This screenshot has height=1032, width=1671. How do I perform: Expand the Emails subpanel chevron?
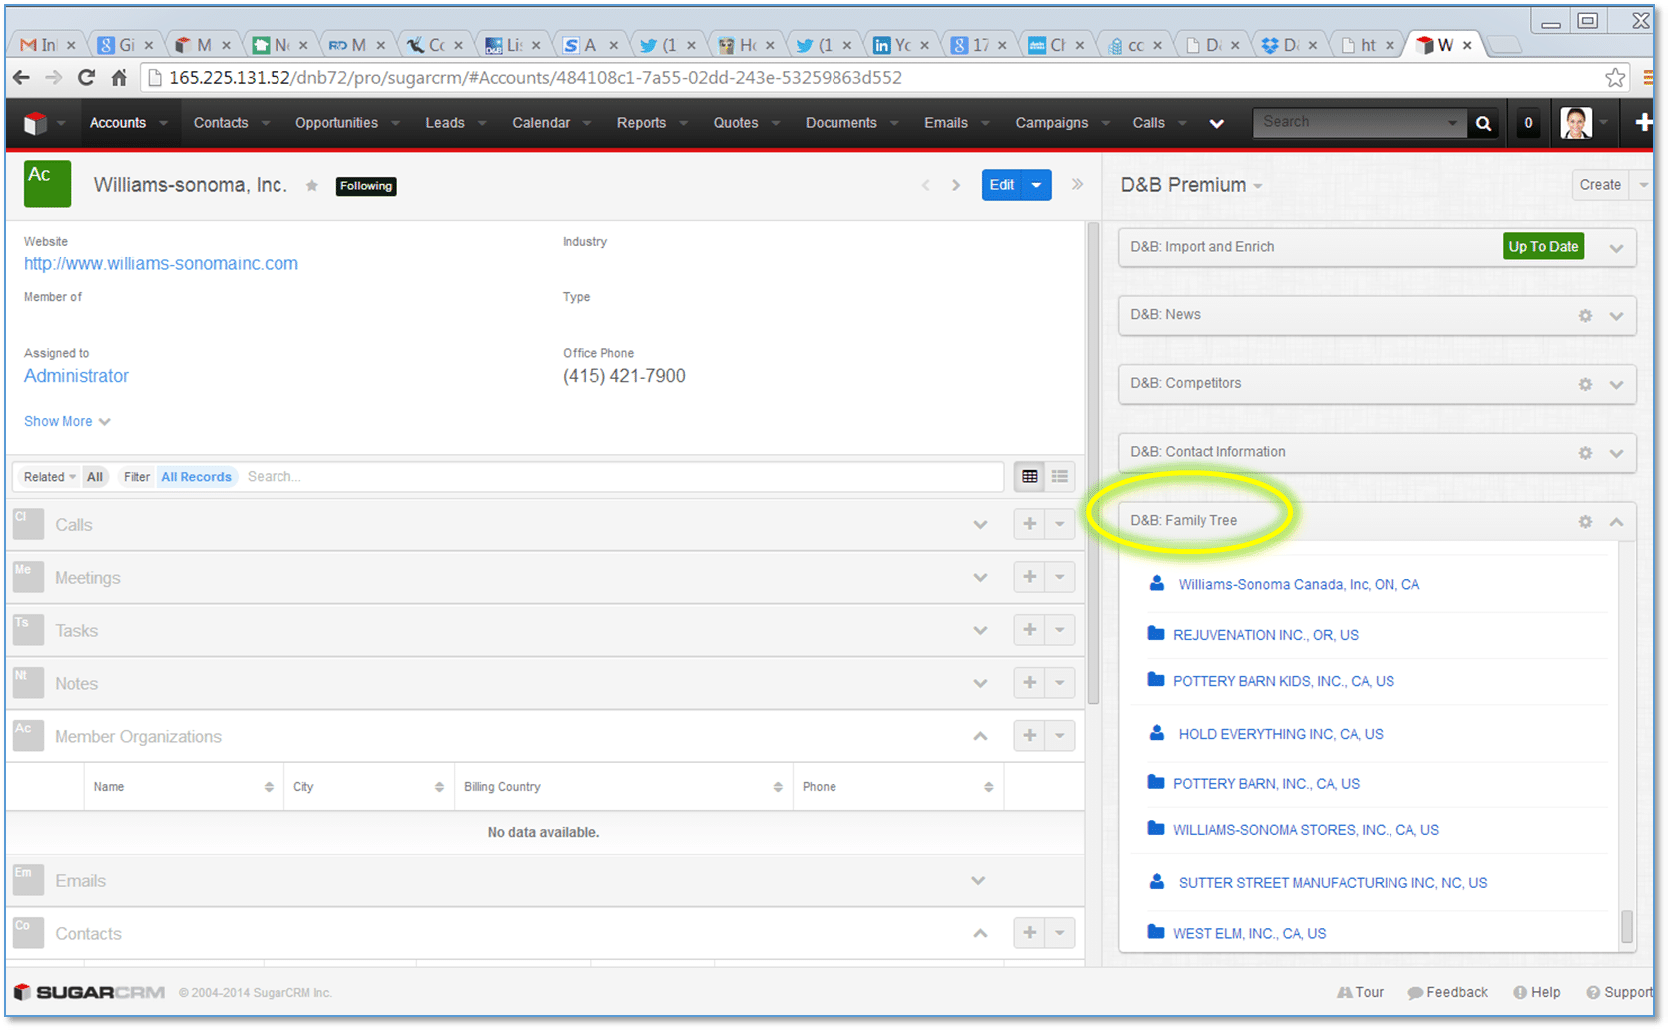click(x=978, y=881)
